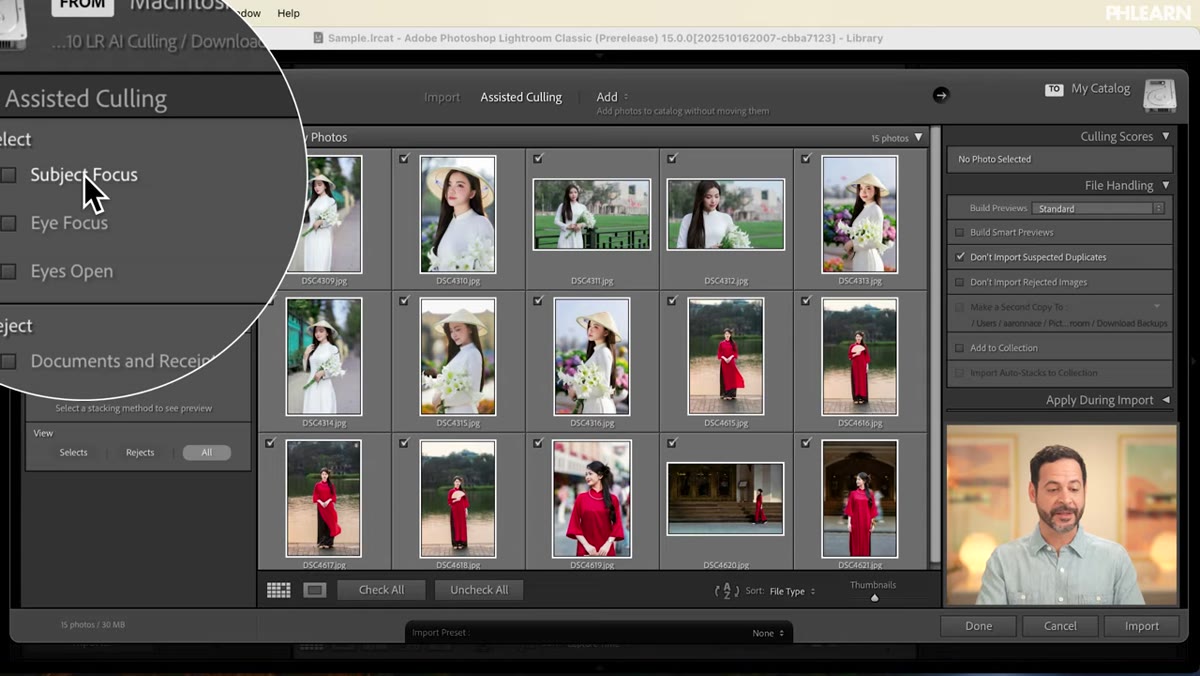Collapse the File Handling panel

1165,185
